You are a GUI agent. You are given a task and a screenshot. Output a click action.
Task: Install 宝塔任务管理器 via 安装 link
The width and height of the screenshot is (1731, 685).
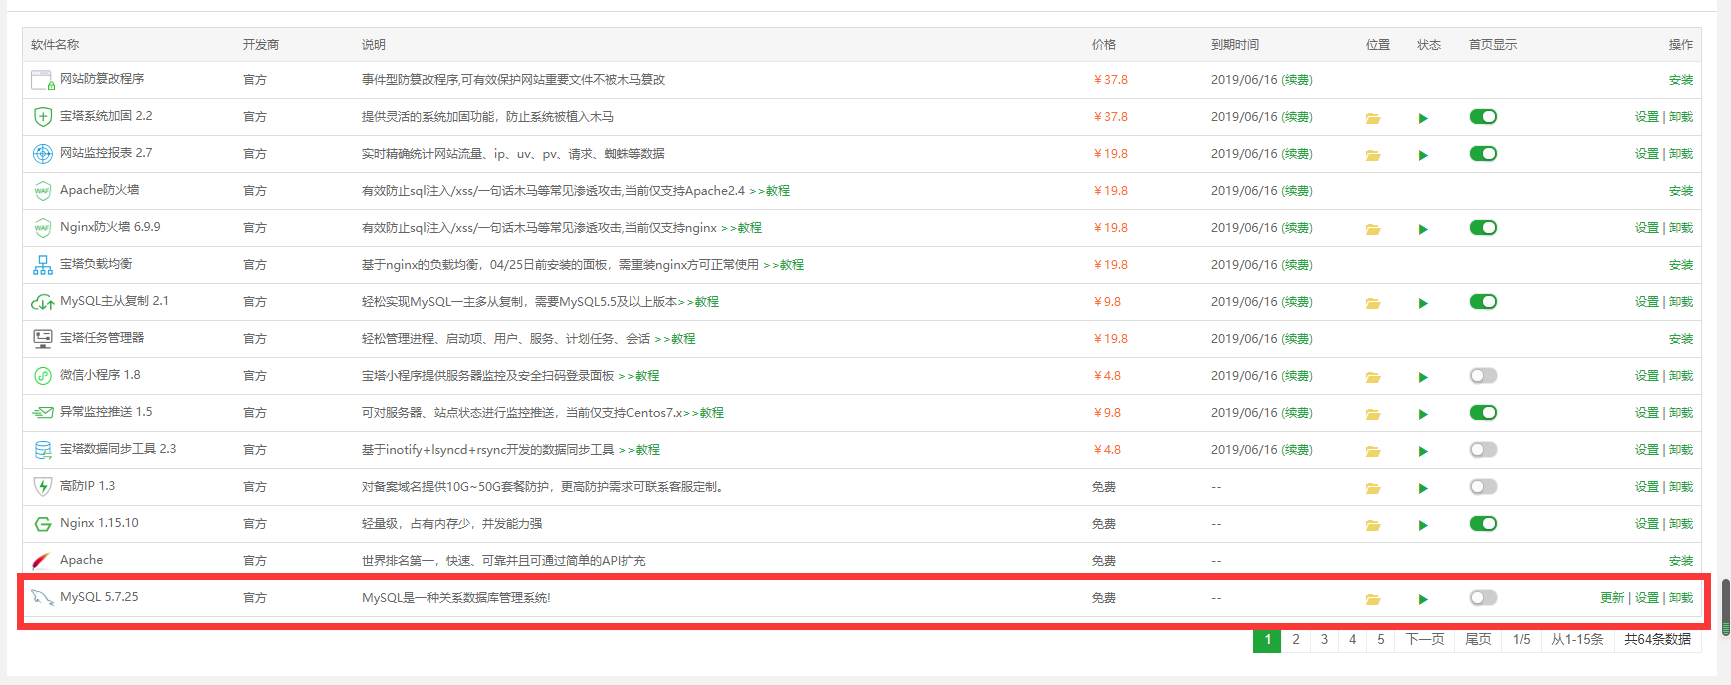click(1681, 339)
